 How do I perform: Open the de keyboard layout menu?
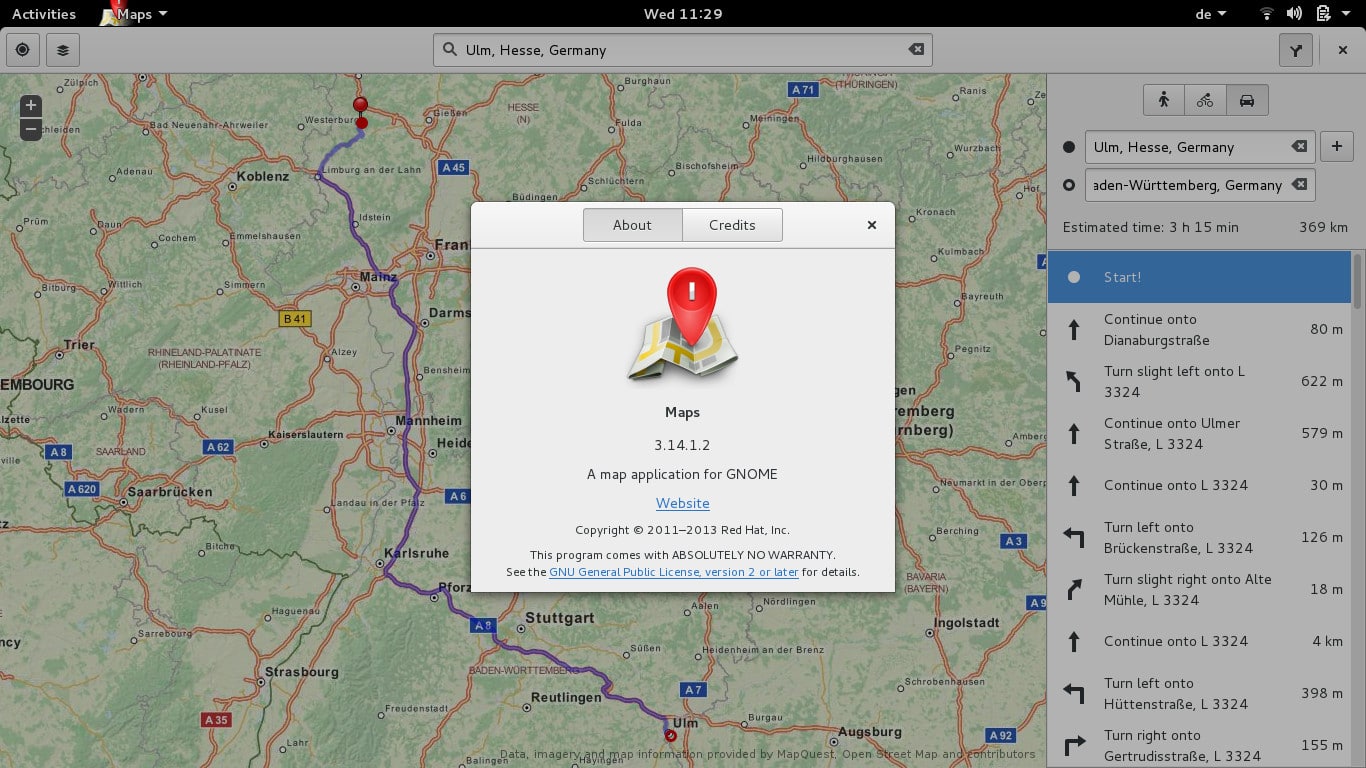[x=1211, y=14]
